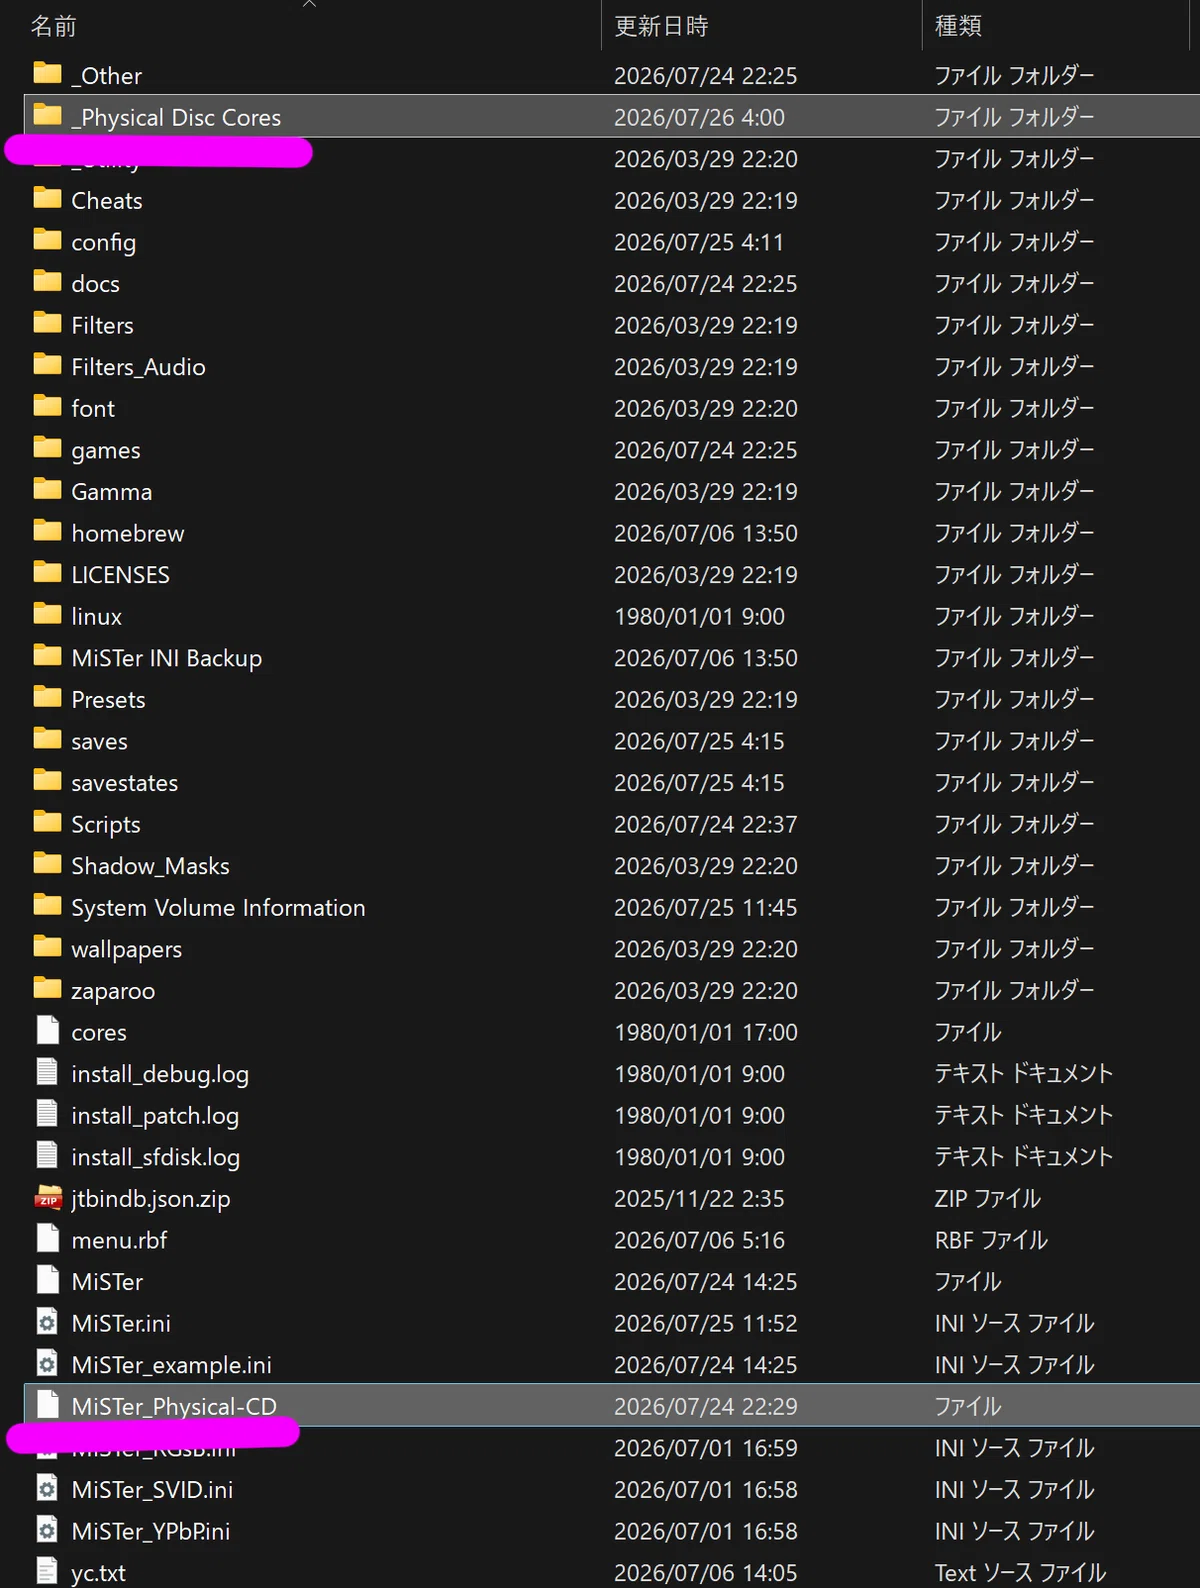Click the Filters_Audio folder icon

coord(47,365)
